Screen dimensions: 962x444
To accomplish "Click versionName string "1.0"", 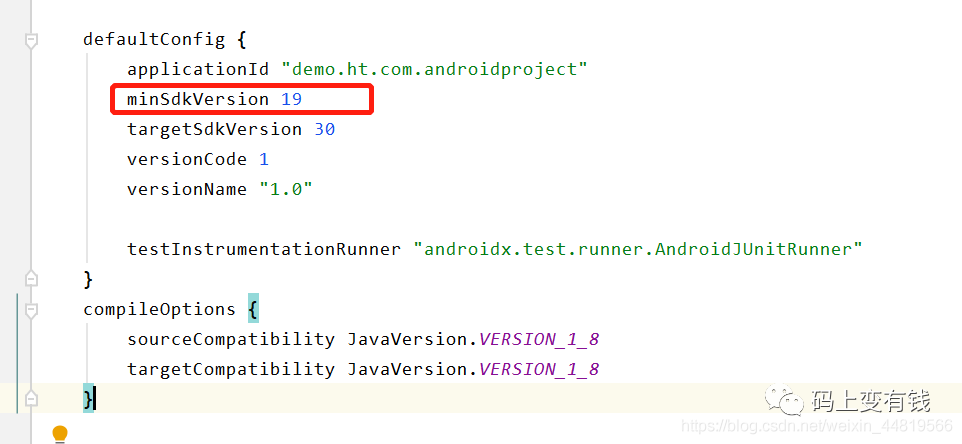I will [x=286, y=189].
